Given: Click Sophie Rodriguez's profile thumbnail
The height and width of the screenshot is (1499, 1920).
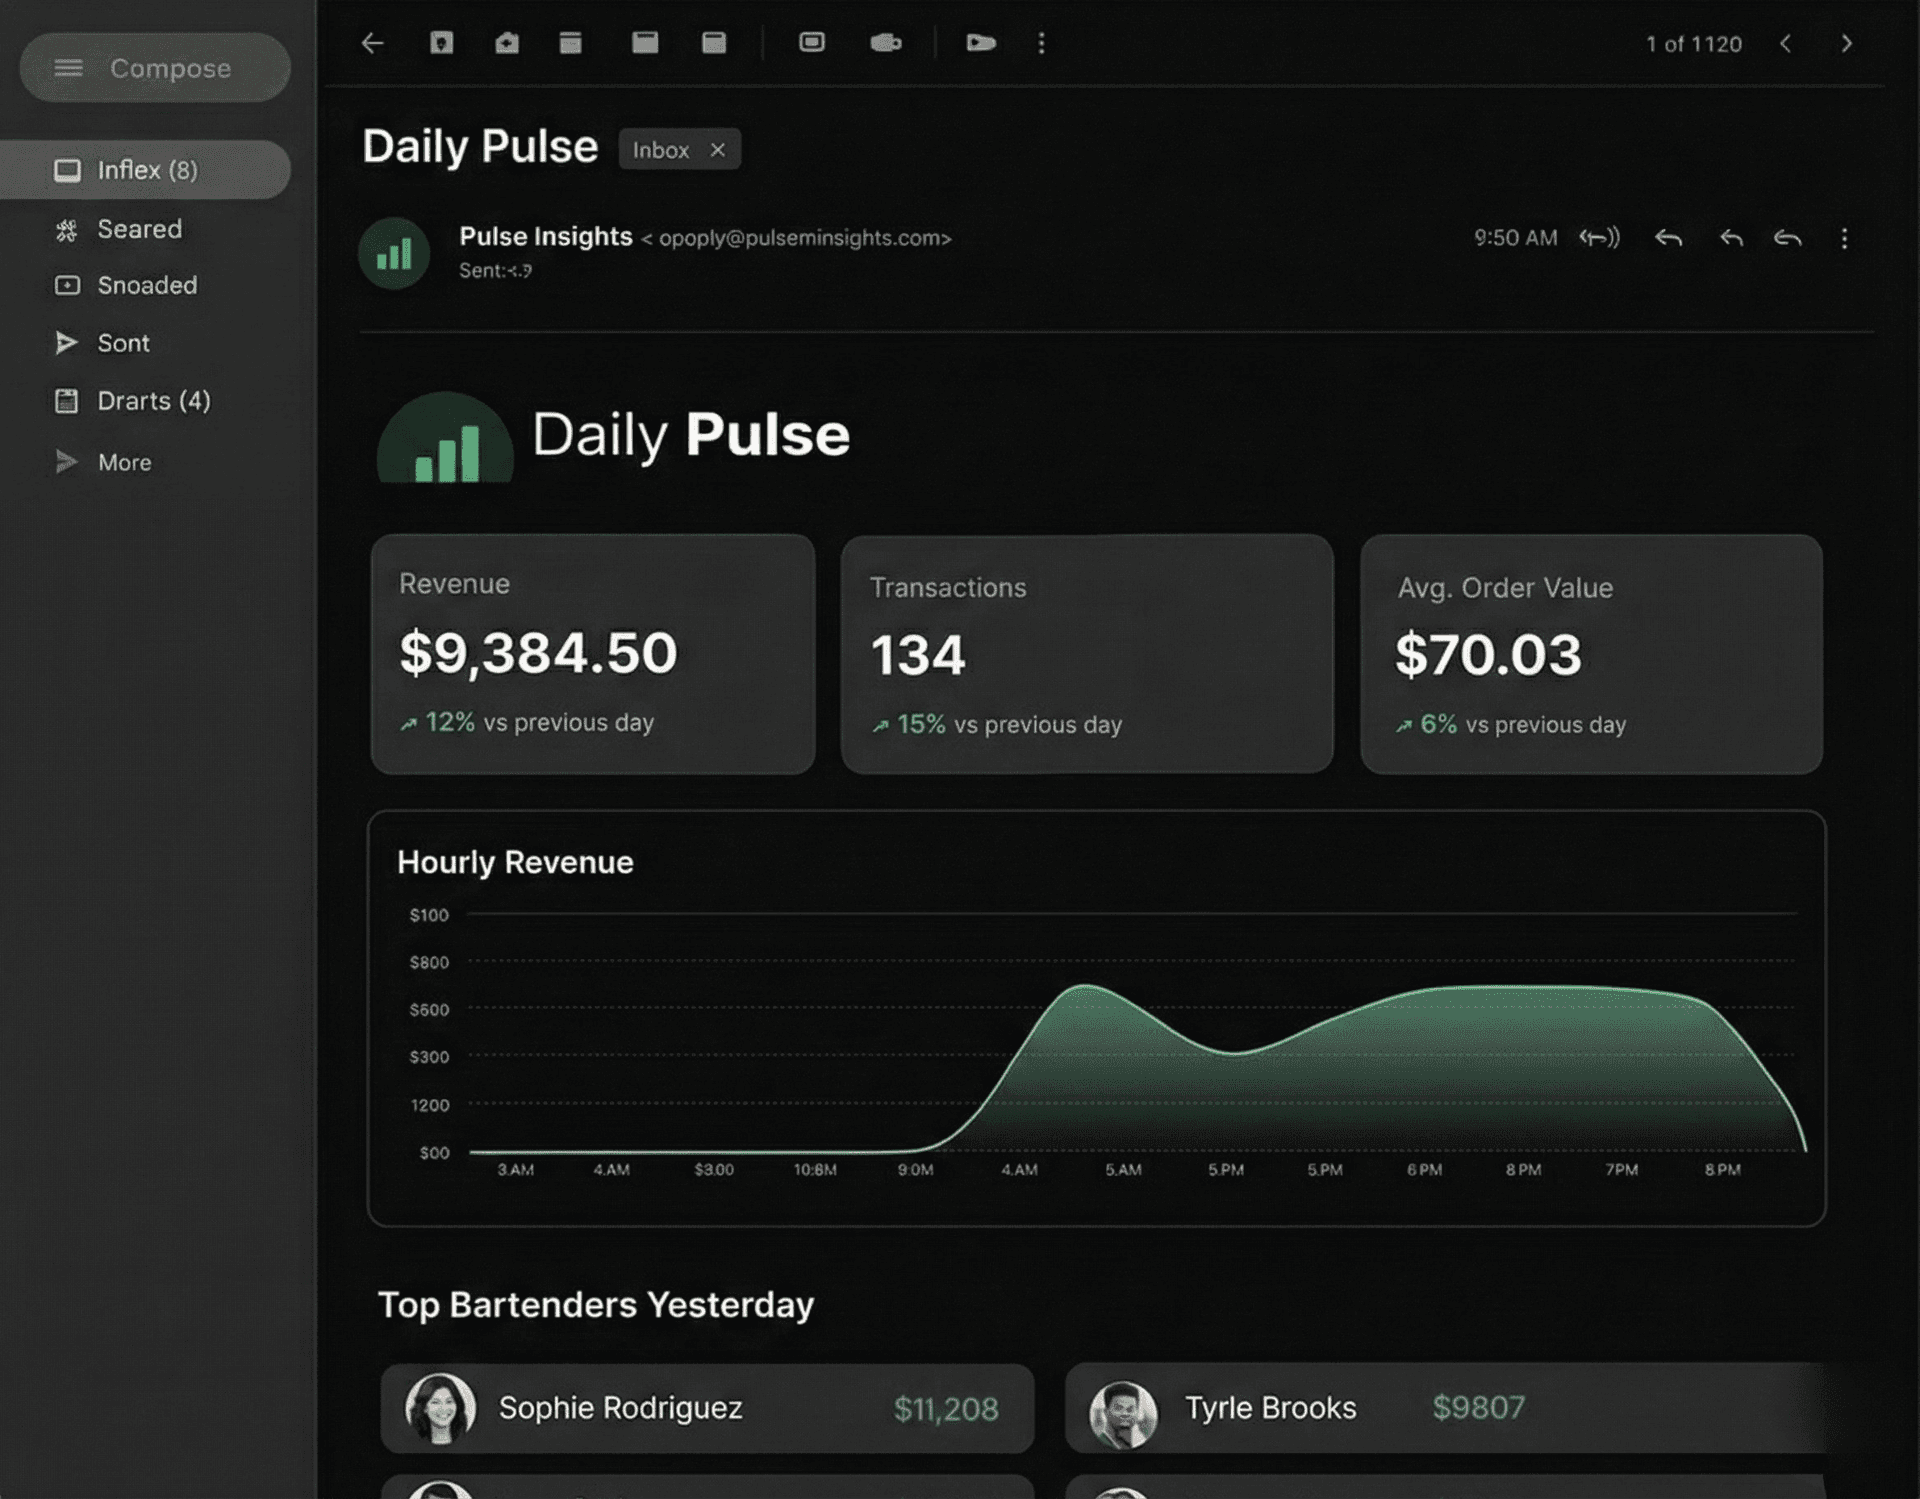Looking at the screenshot, I should [441, 1409].
